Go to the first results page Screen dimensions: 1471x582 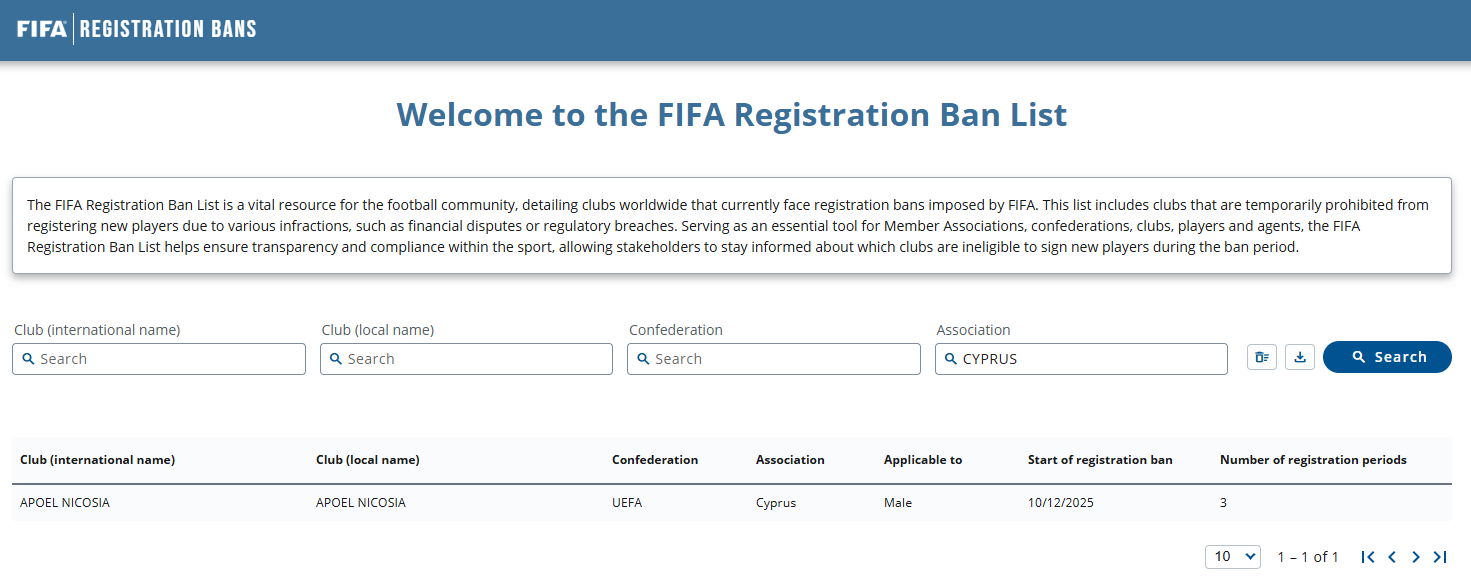1368,557
